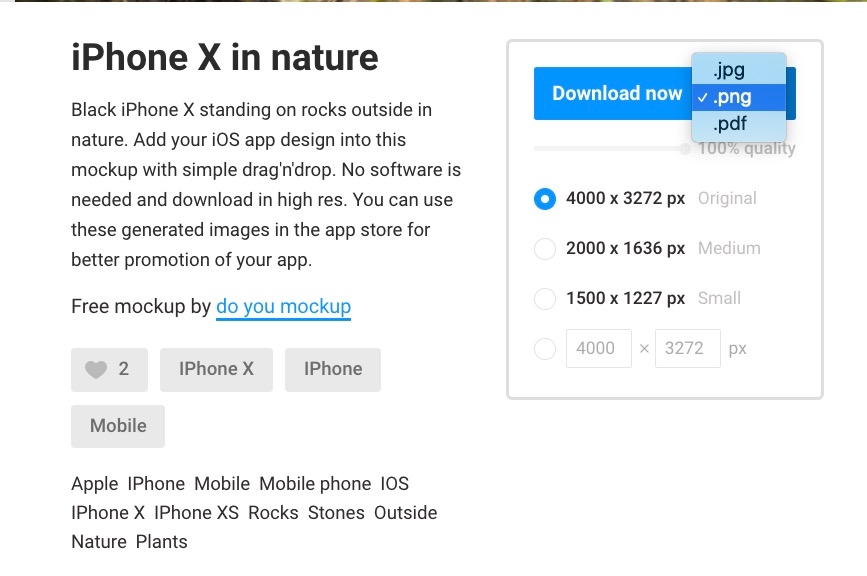This screenshot has height=576, width=867.
Task: Choose .png from the format dropdown
Action: coord(739,97)
